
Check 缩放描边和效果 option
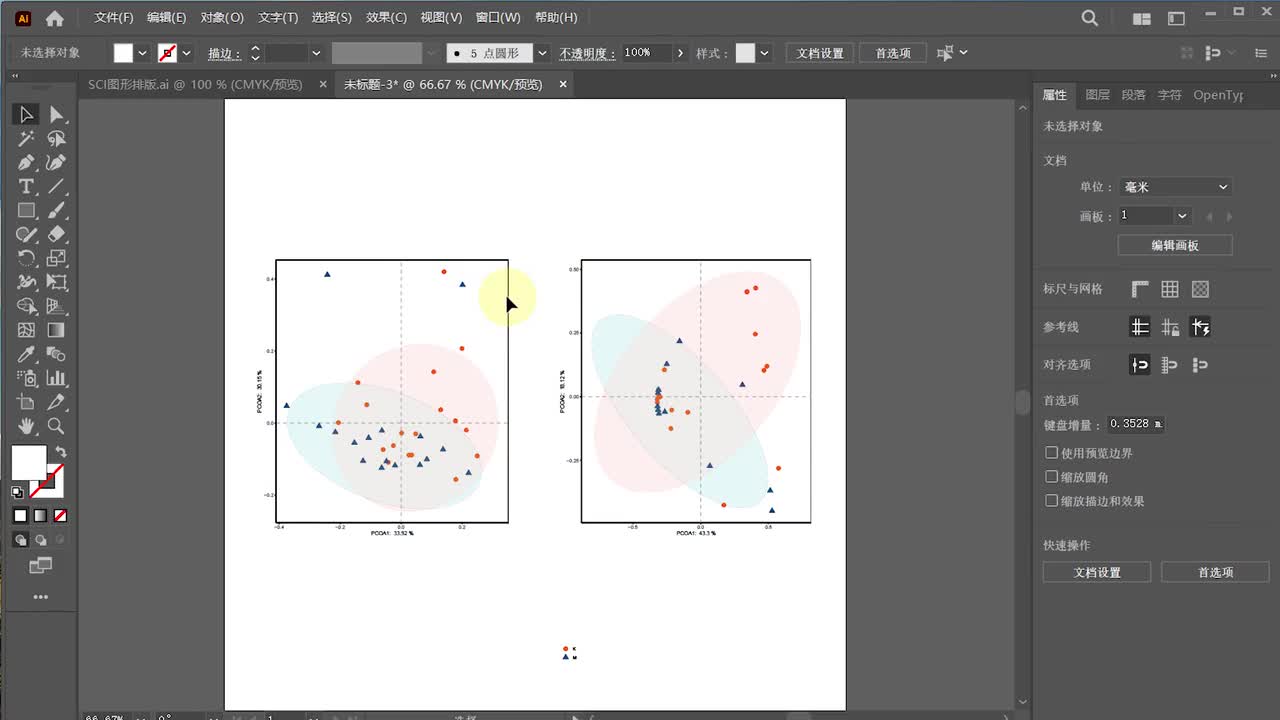(x=1051, y=501)
